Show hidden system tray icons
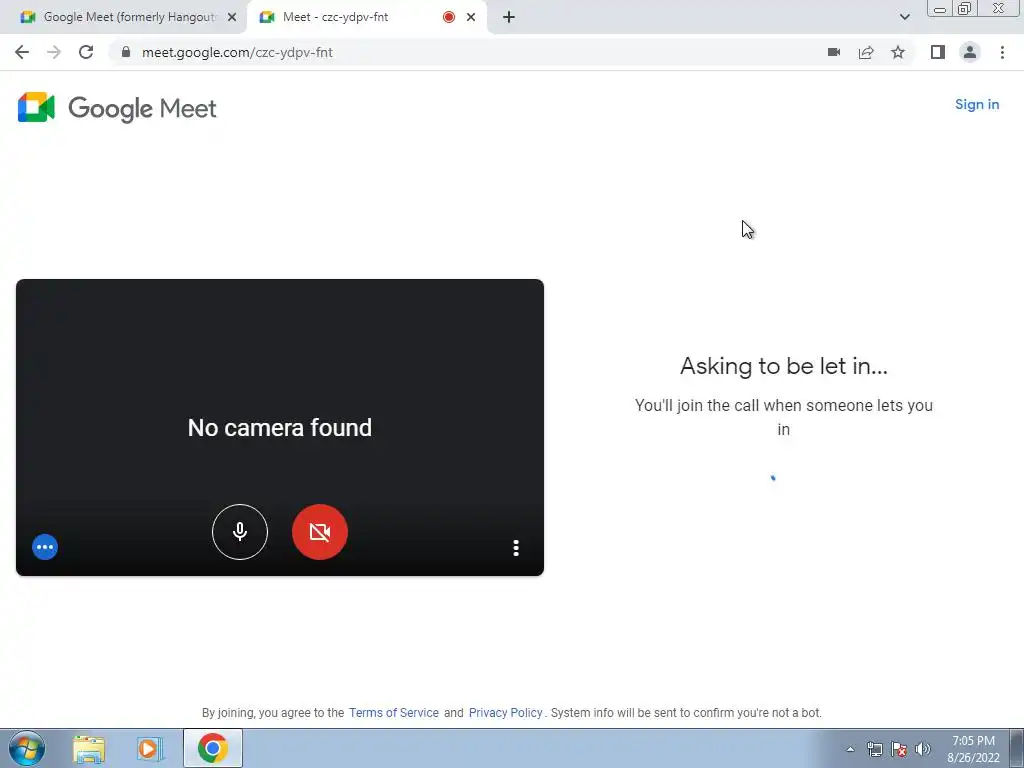Image resolution: width=1024 pixels, height=768 pixels. pyautogui.click(x=850, y=749)
